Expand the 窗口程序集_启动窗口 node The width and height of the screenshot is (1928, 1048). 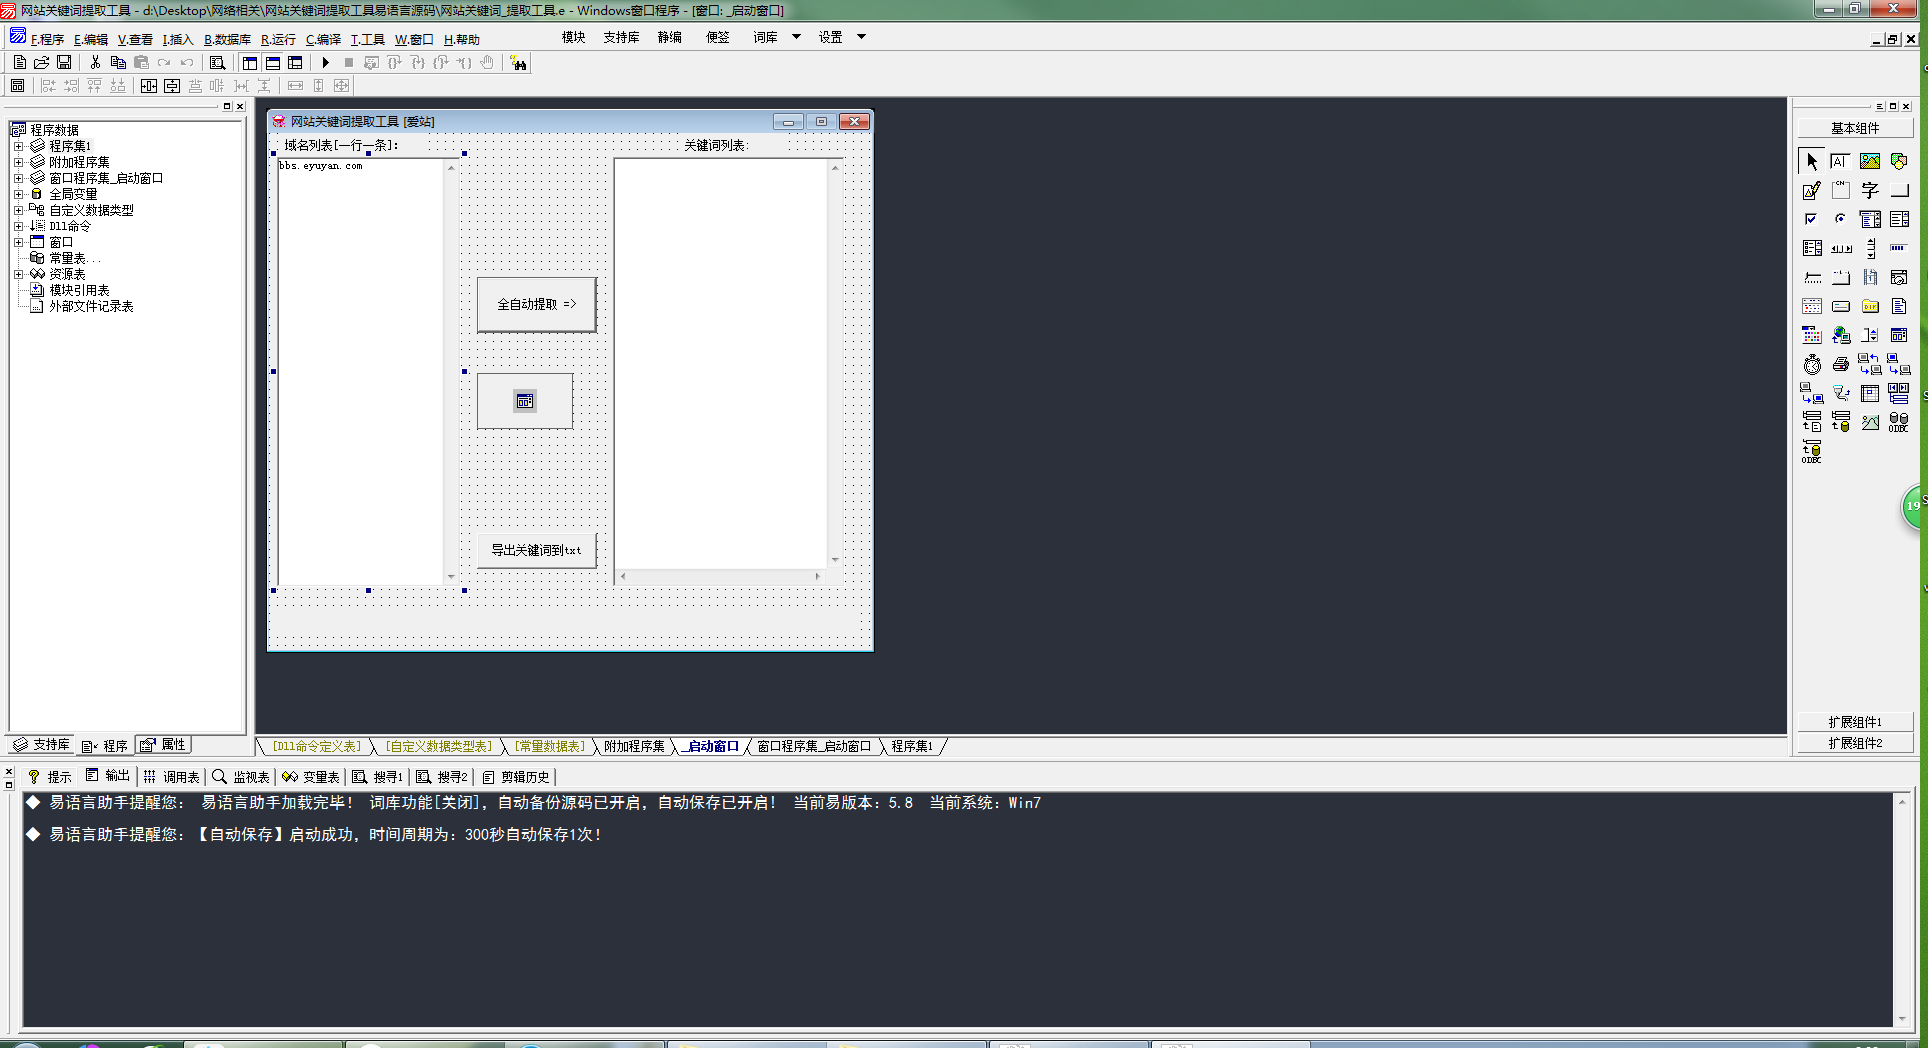(18, 178)
